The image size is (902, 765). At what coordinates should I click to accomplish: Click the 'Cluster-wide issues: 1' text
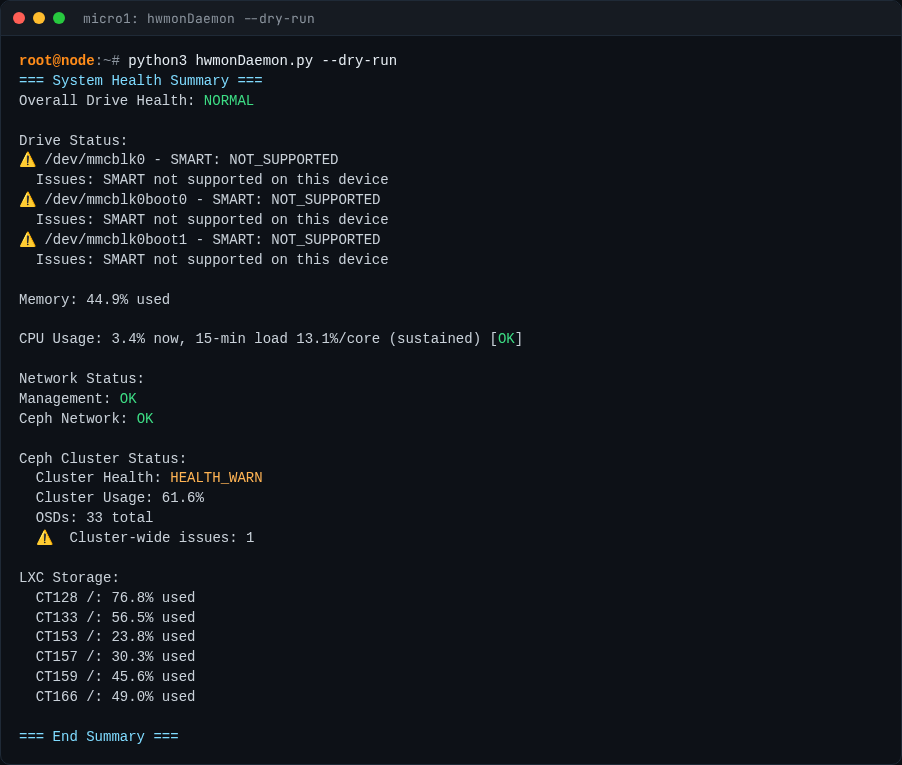[162, 538]
